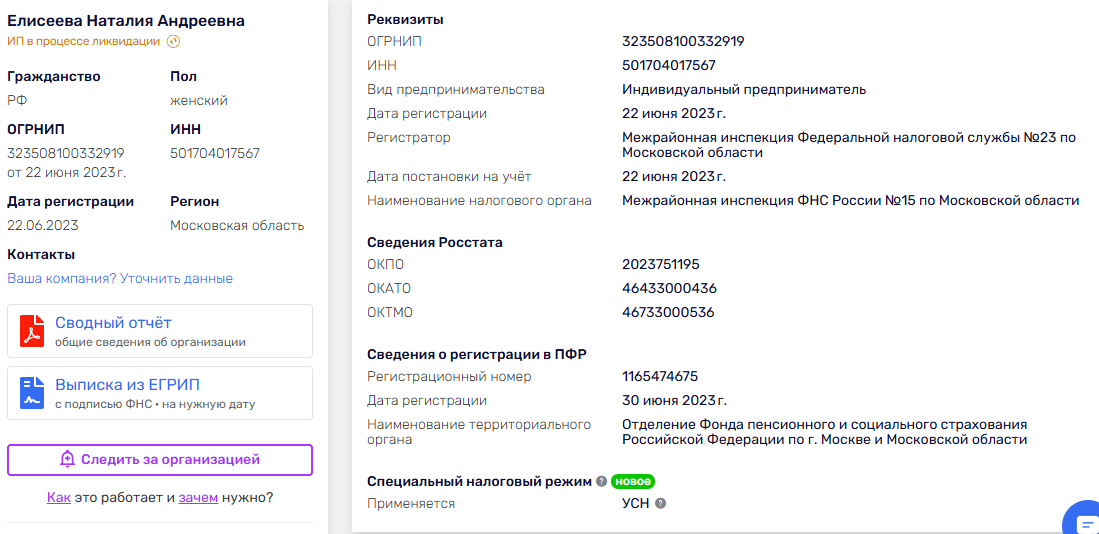Screen dimensions: 1099x534
Task: Click the ОКПО code 2023751195
Action: click(660, 264)
